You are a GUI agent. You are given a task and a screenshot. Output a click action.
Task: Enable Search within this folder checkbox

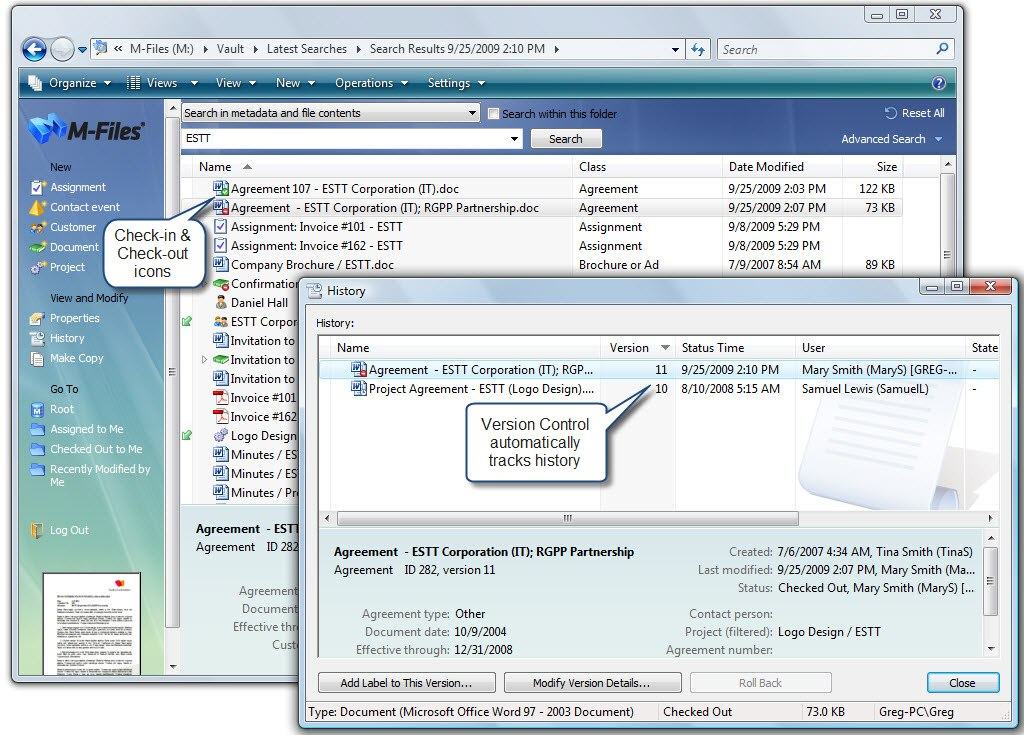pos(493,114)
